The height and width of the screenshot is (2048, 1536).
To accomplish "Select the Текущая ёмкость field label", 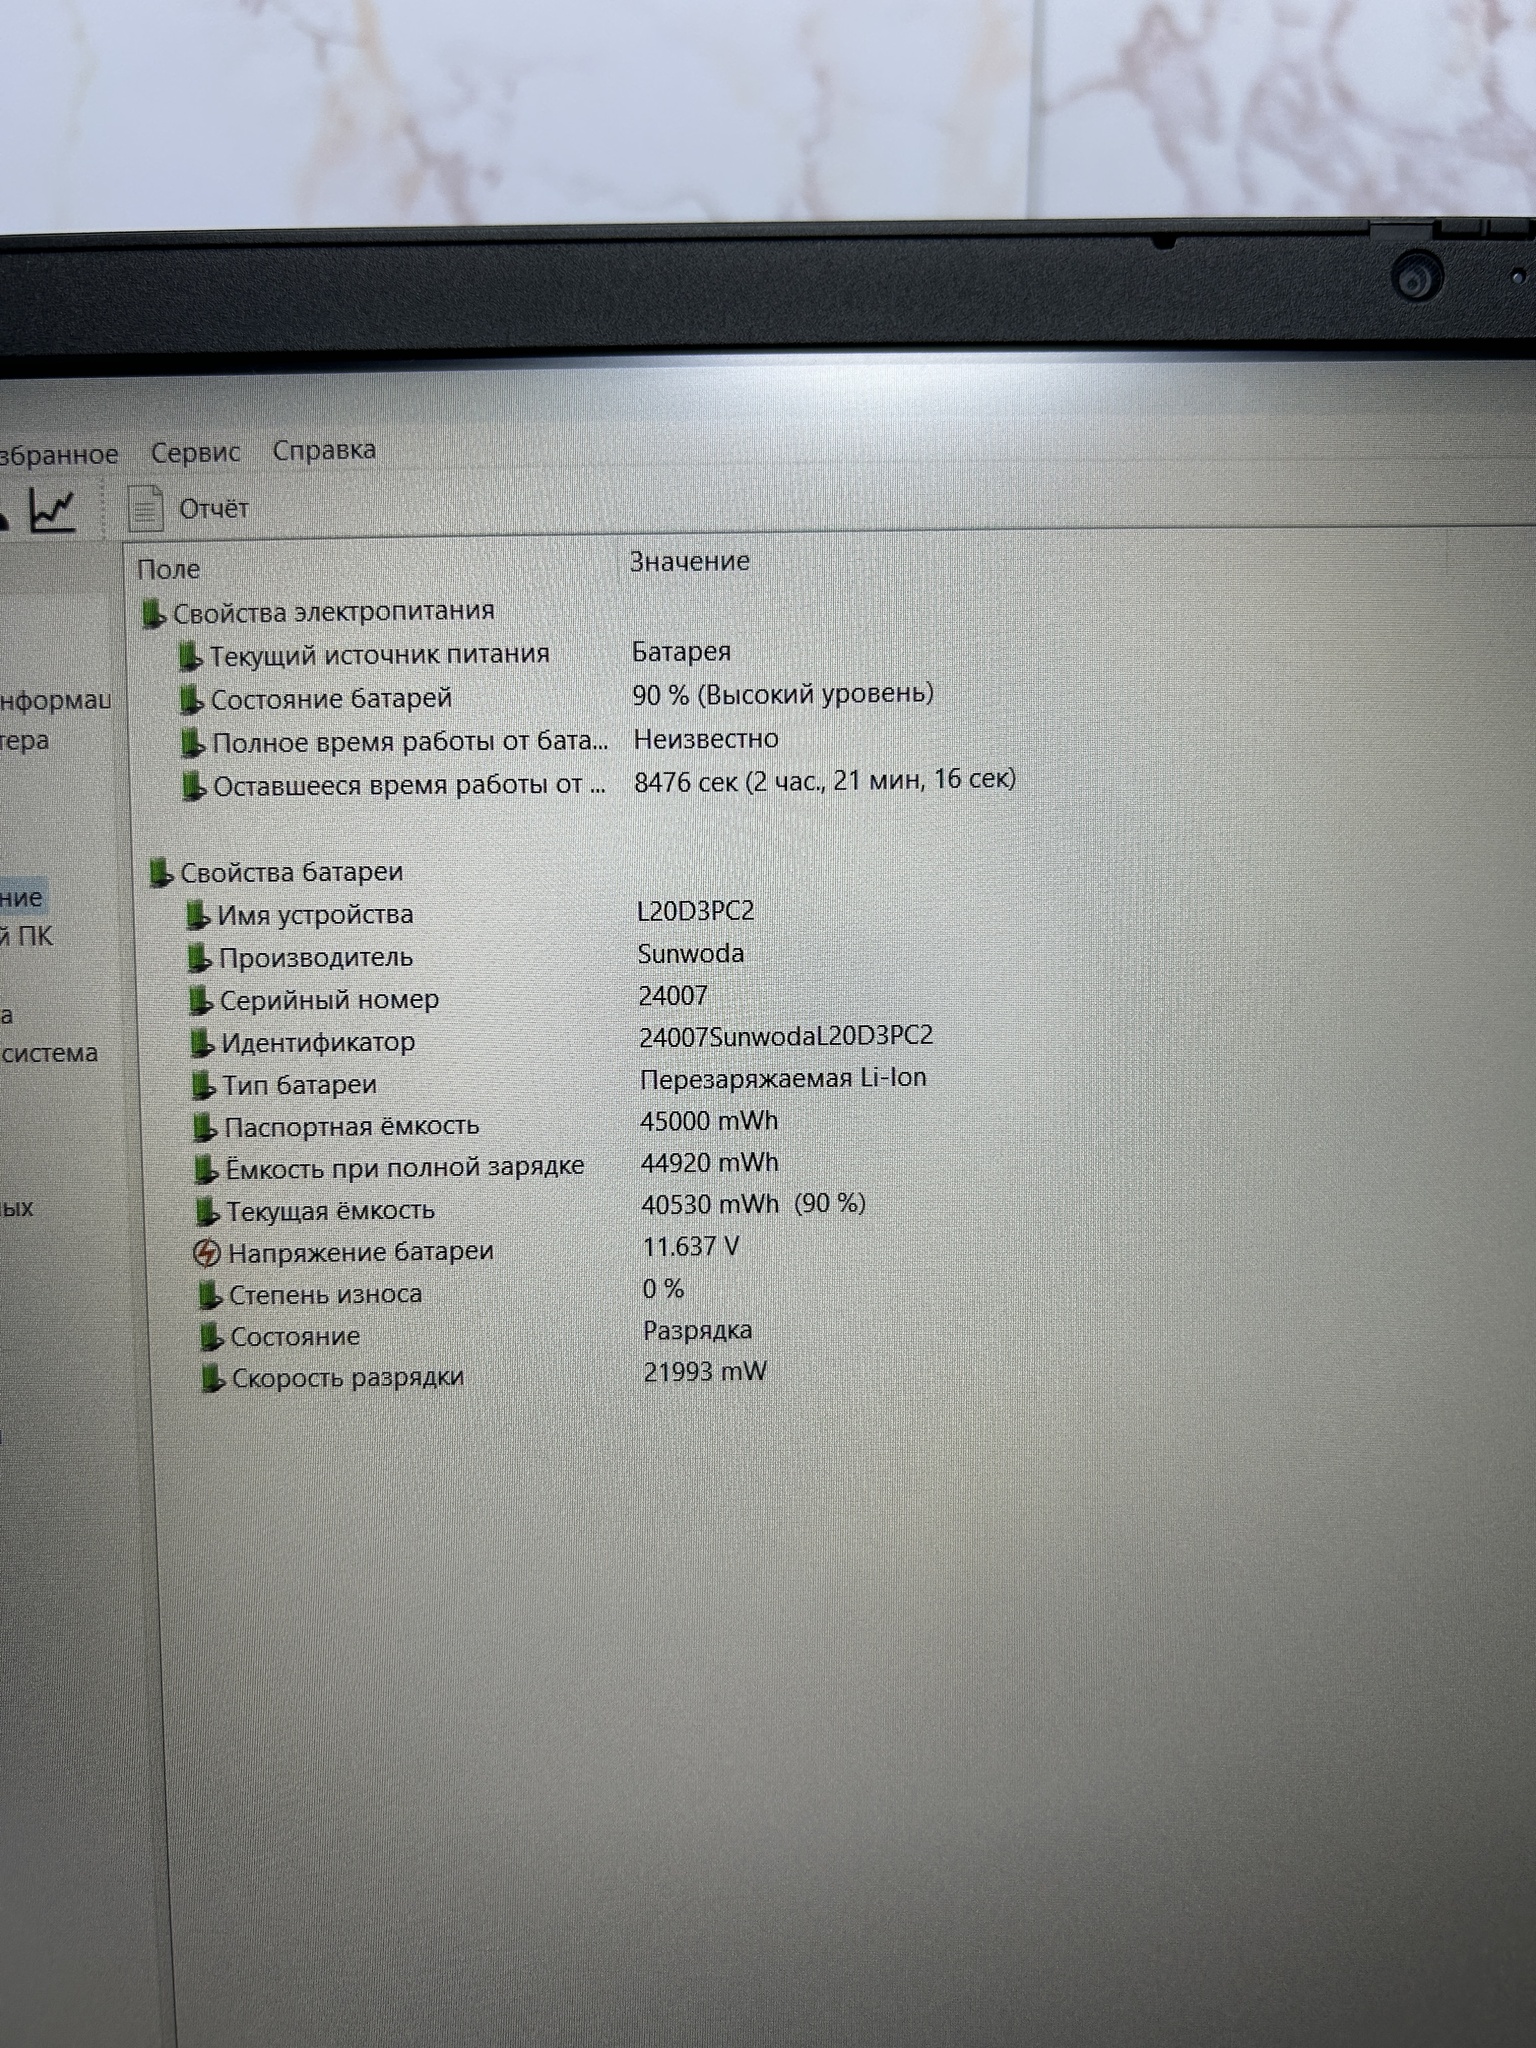I will coord(331,1211).
